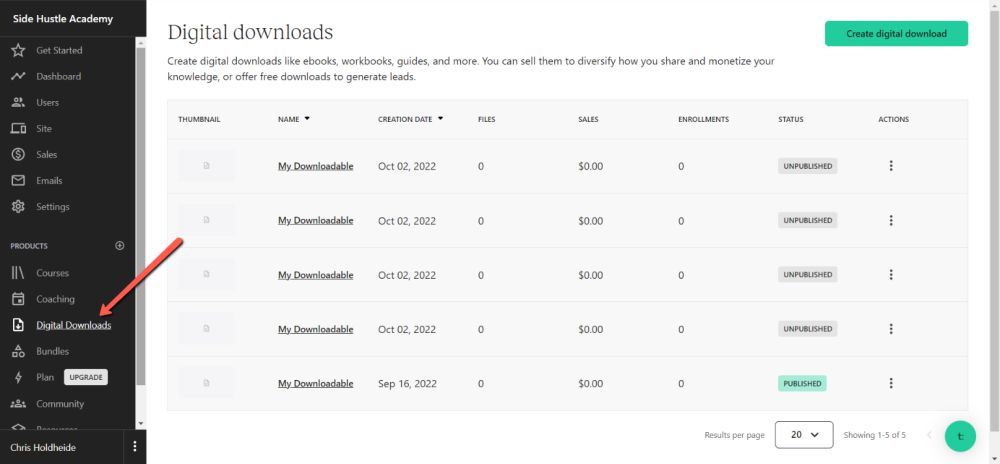Click the Get Started star icon

[x=18, y=50]
